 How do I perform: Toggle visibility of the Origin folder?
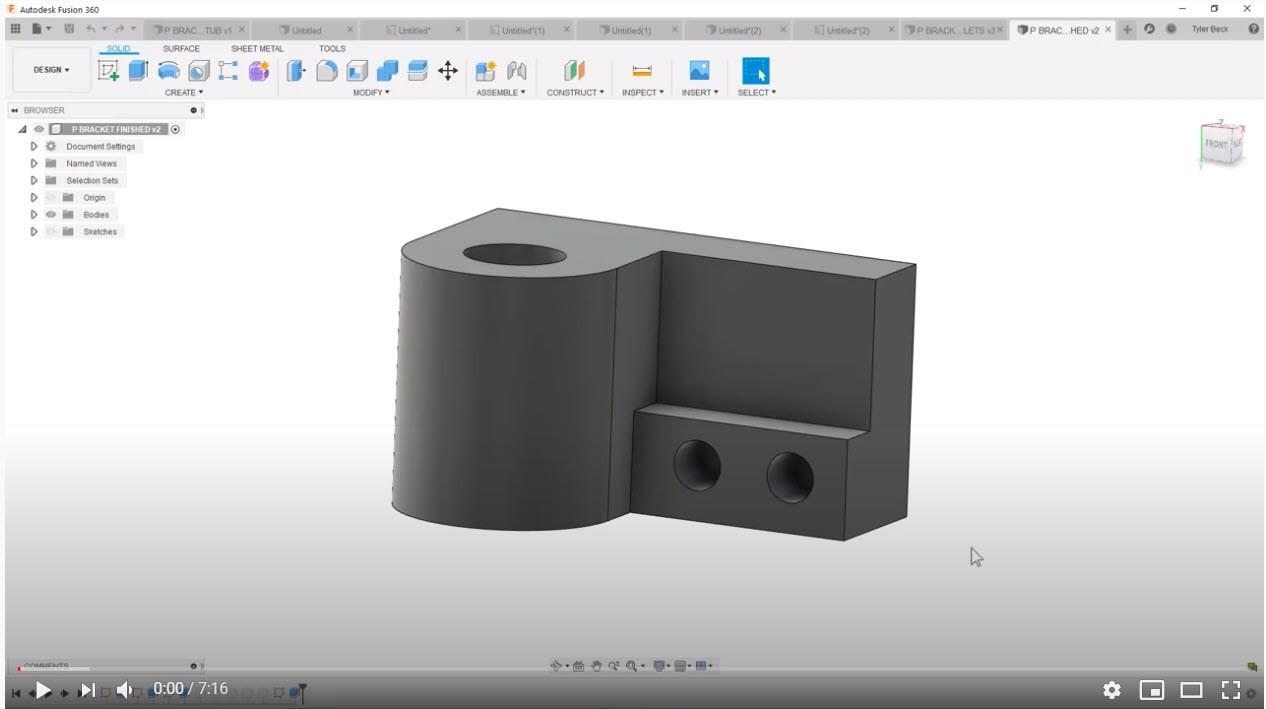click(x=51, y=198)
